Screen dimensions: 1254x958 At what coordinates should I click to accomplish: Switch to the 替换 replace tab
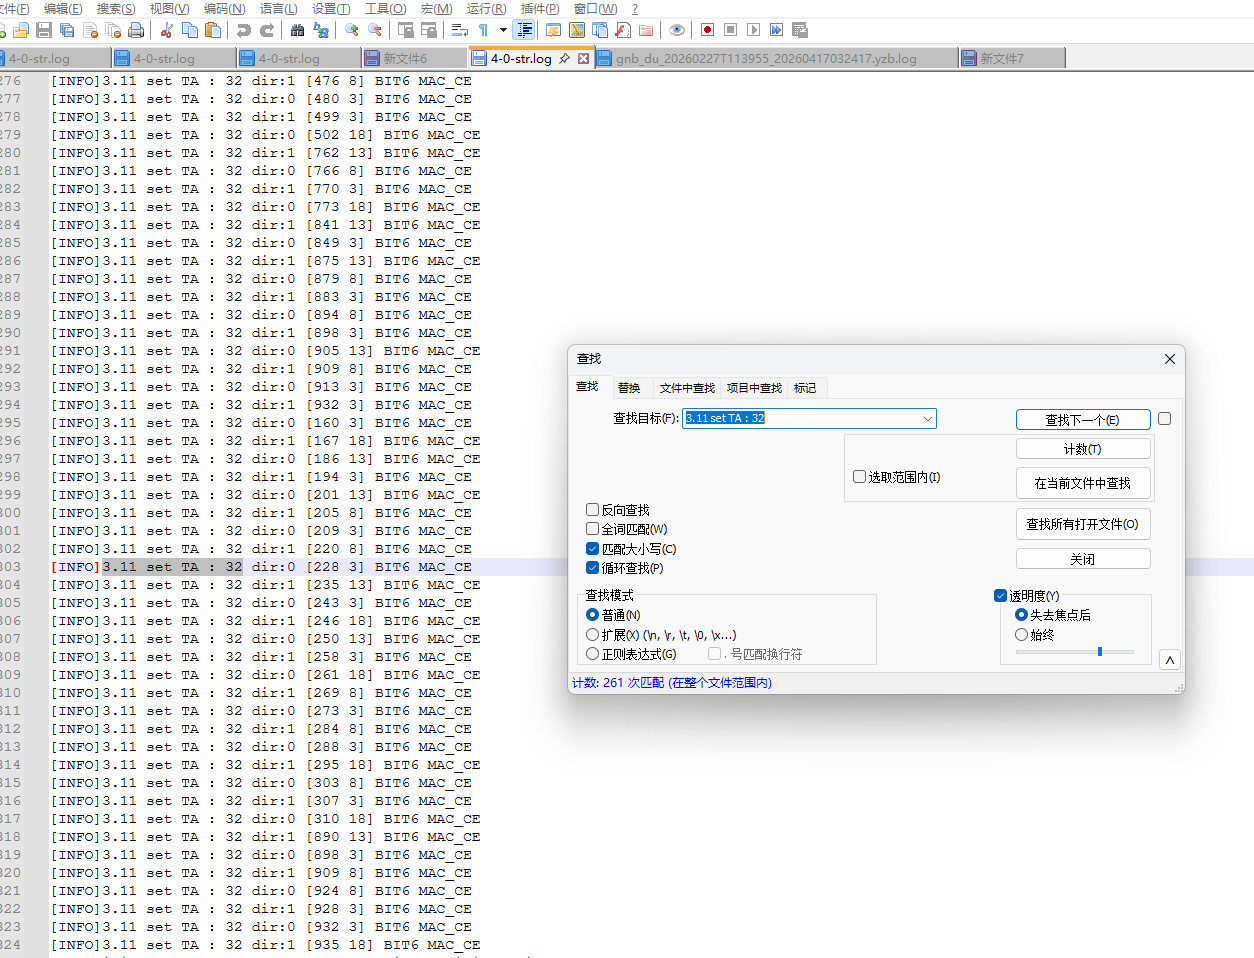pos(629,388)
